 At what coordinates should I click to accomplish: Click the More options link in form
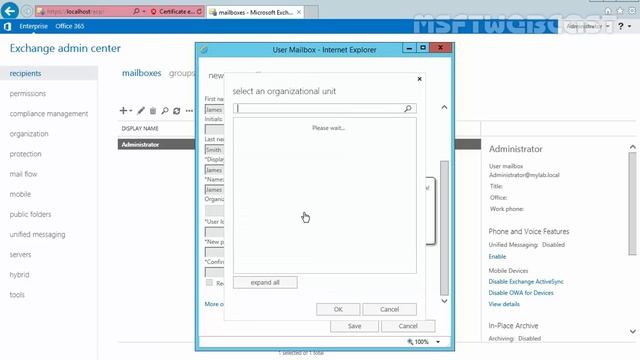(214, 304)
